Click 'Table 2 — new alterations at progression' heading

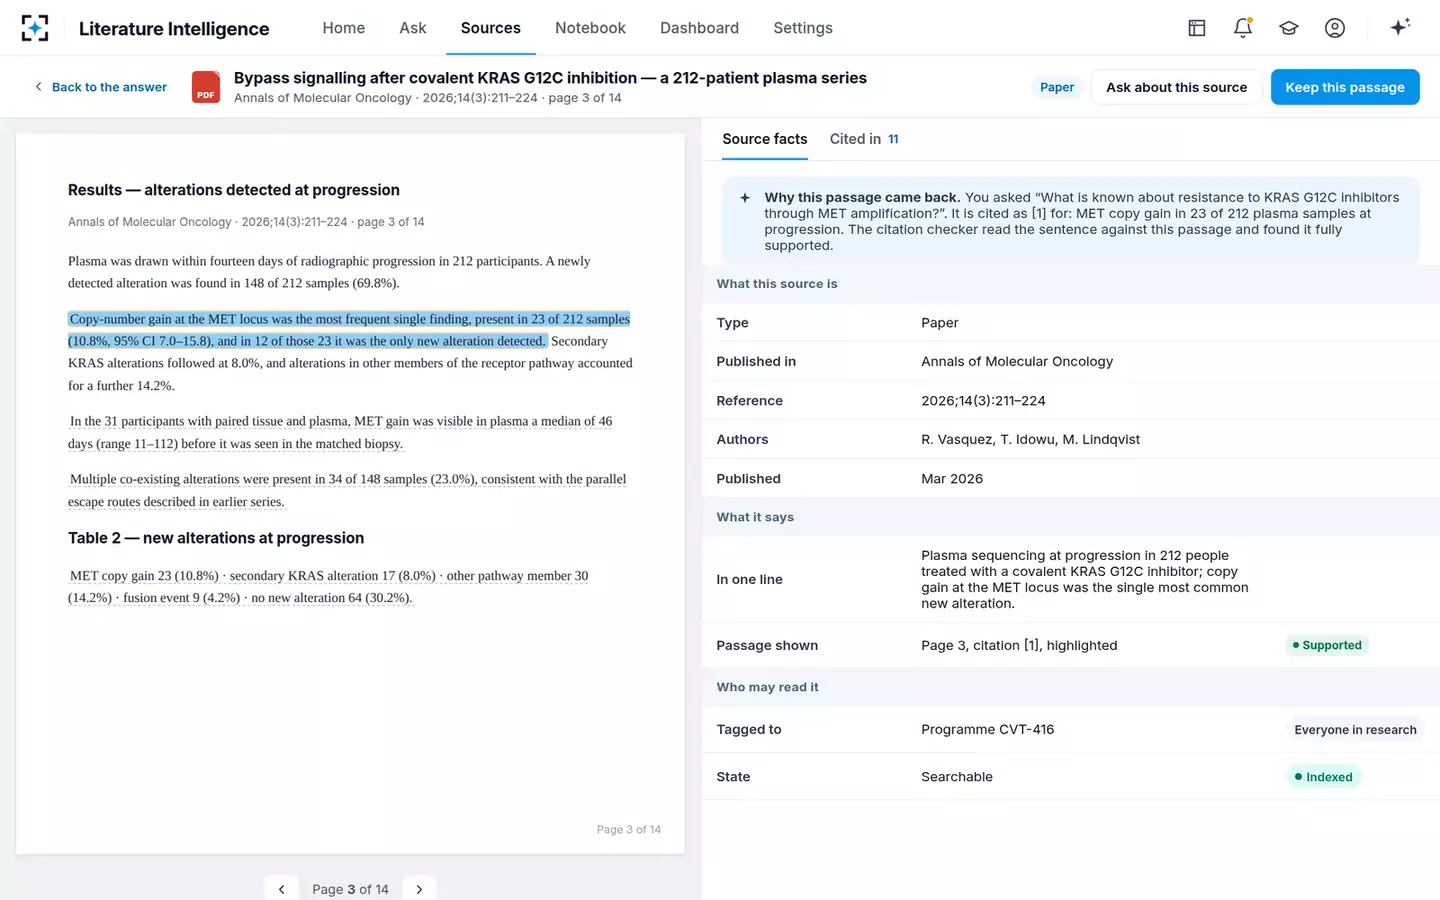[216, 538]
